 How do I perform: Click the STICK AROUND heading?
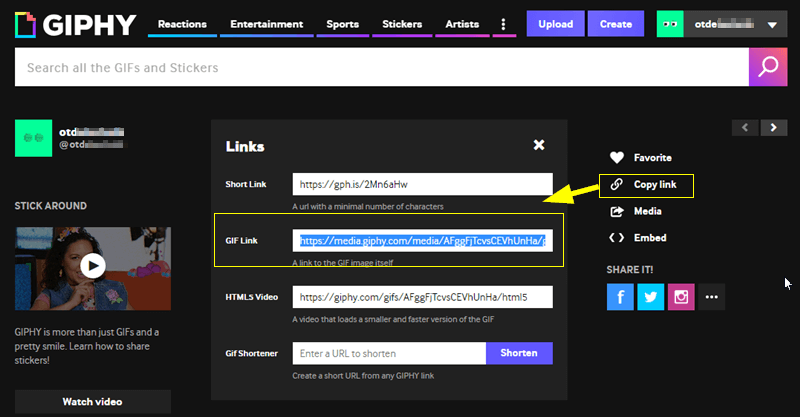coord(51,206)
